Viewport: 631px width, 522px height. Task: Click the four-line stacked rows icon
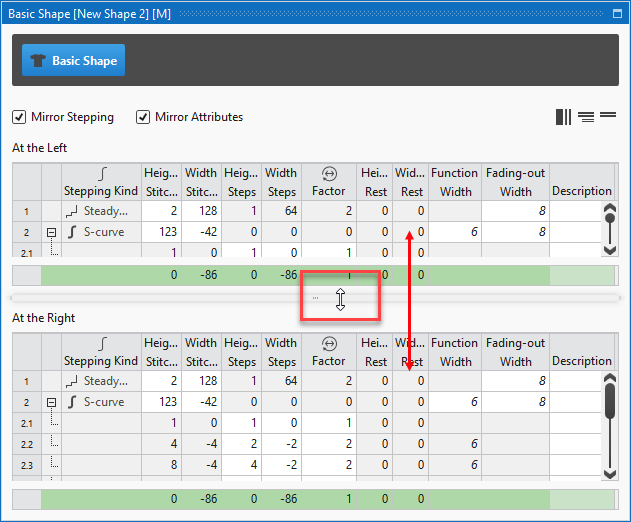pos(586,117)
